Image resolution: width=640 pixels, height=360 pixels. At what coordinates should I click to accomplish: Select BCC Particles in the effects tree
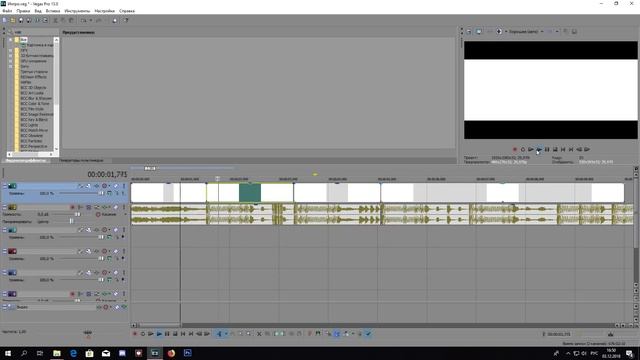pos(31,141)
